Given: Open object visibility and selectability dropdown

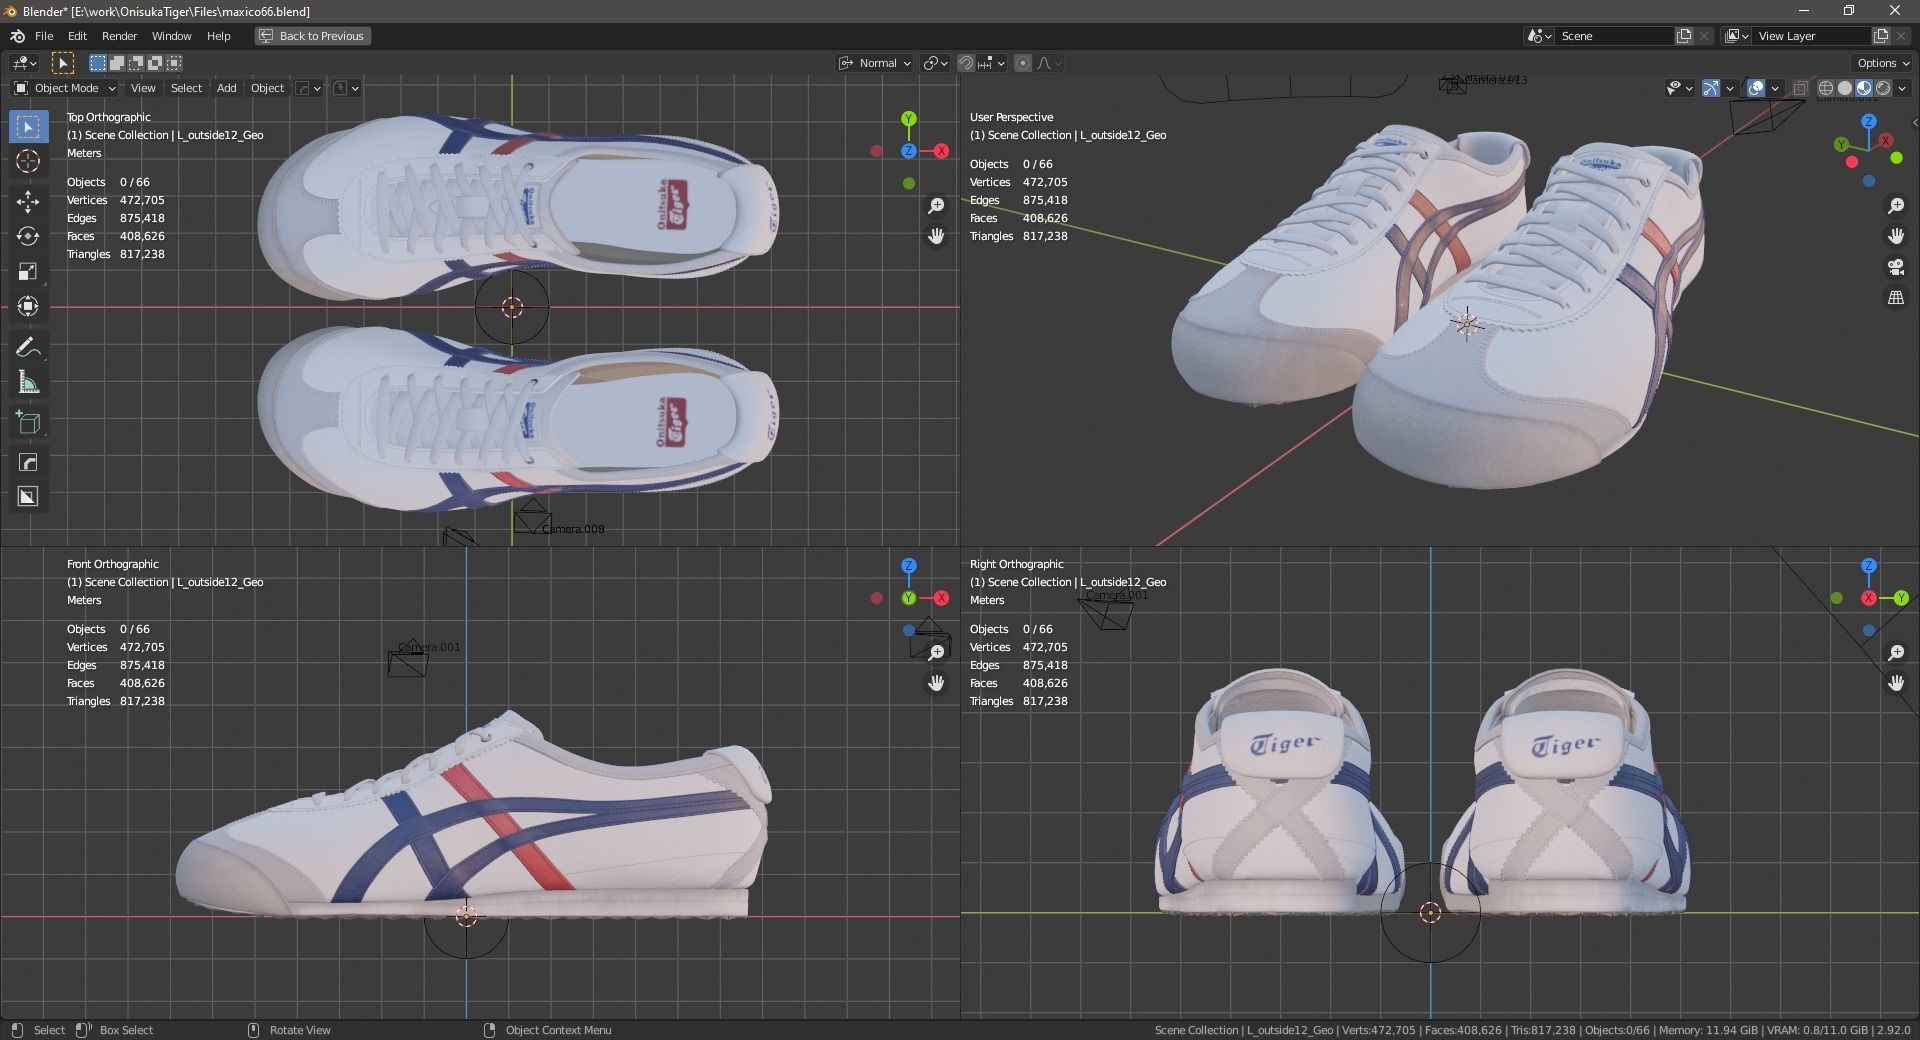Looking at the screenshot, I should (x=1680, y=89).
